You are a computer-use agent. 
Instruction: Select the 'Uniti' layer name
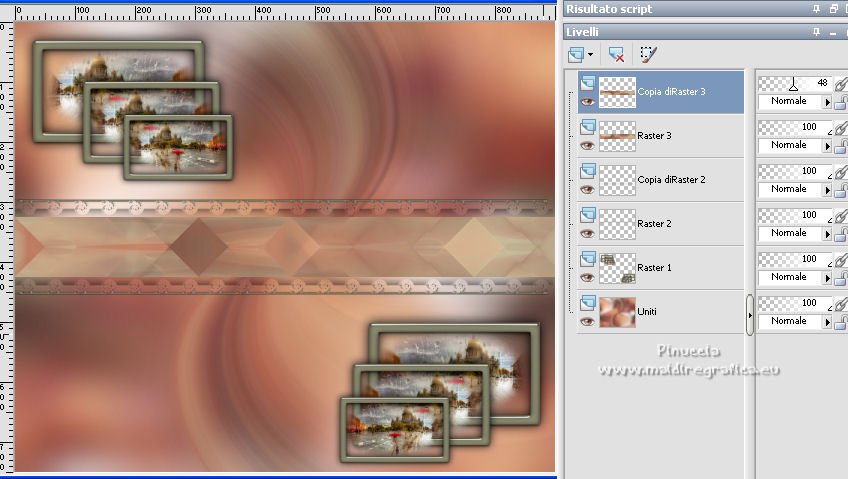pyautogui.click(x=647, y=311)
